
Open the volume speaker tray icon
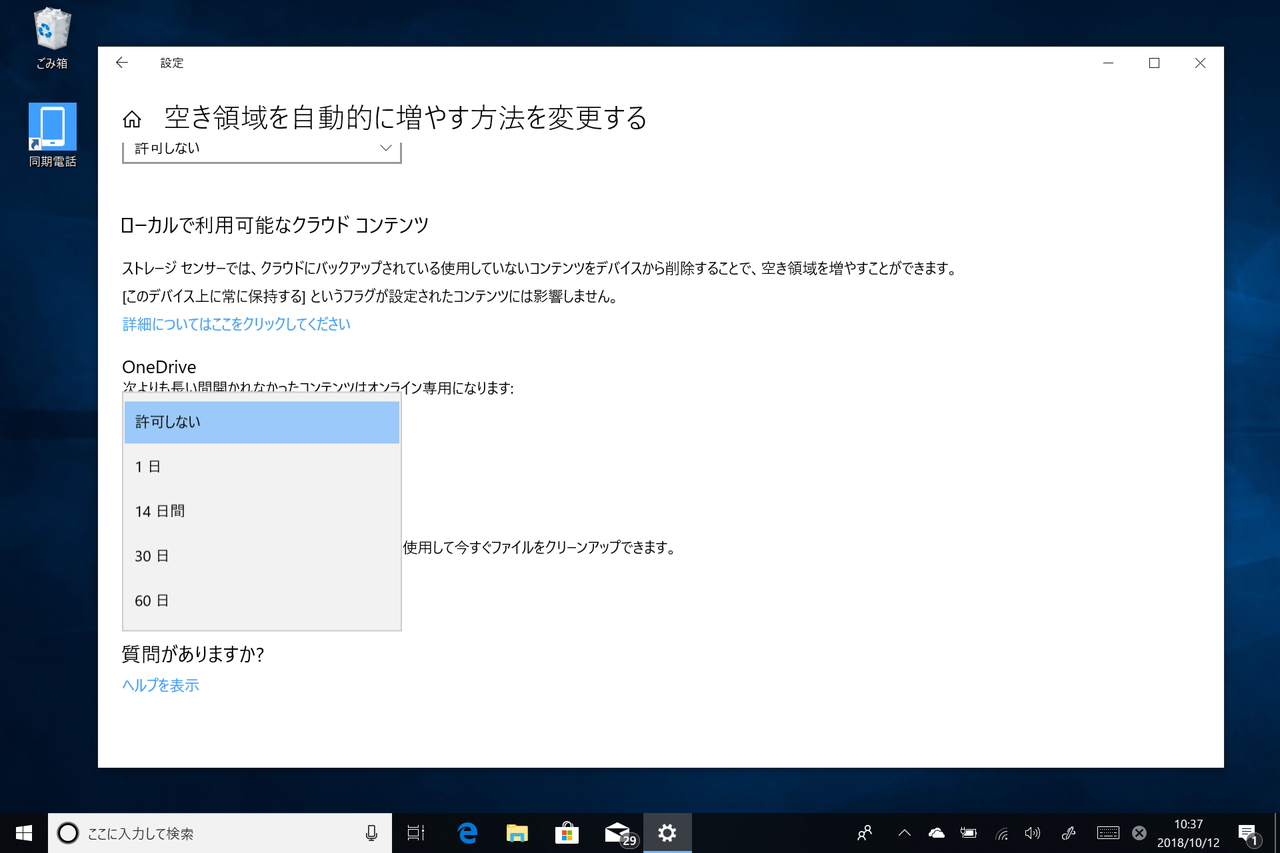pos(1033,833)
